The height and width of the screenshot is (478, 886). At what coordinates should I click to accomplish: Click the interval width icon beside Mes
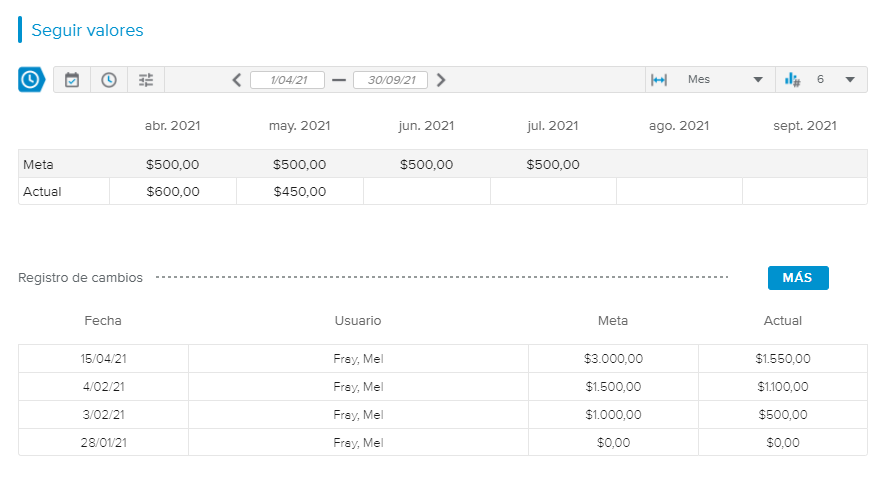point(659,80)
